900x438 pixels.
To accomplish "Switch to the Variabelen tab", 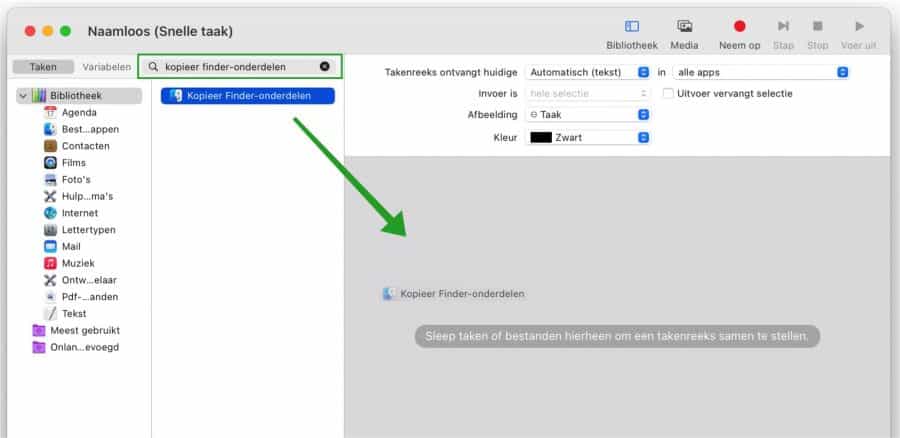I will [106, 67].
